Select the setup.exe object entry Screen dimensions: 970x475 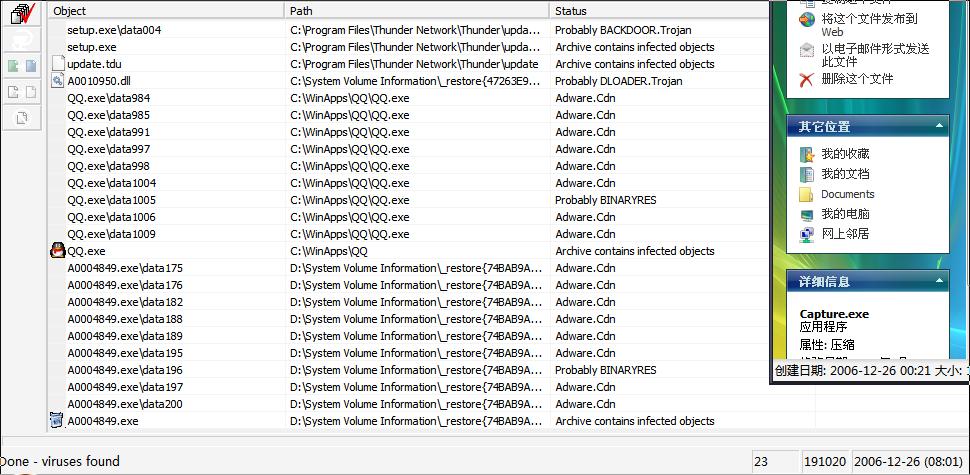coord(92,47)
